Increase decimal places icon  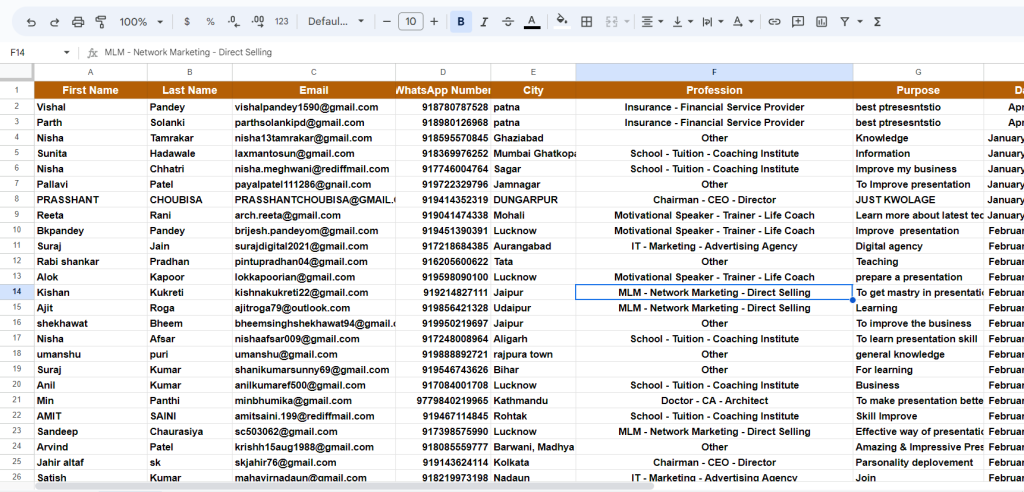coord(257,22)
